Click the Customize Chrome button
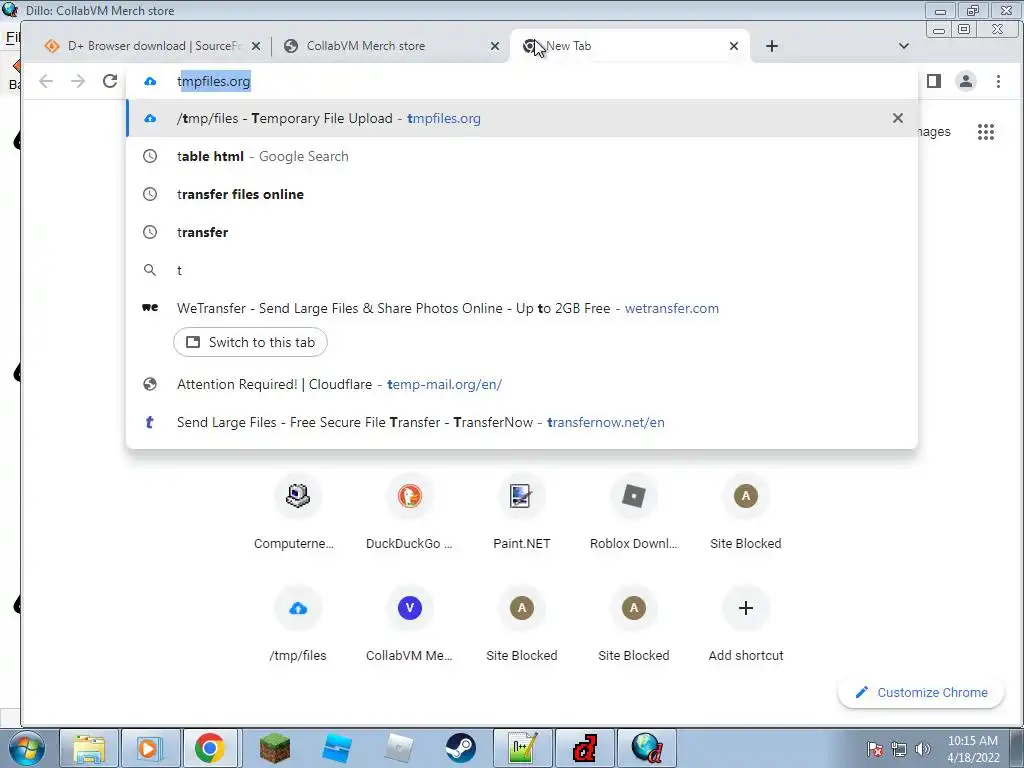Image resolution: width=1024 pixels, height=768 pixels. (x=921, y=692)
